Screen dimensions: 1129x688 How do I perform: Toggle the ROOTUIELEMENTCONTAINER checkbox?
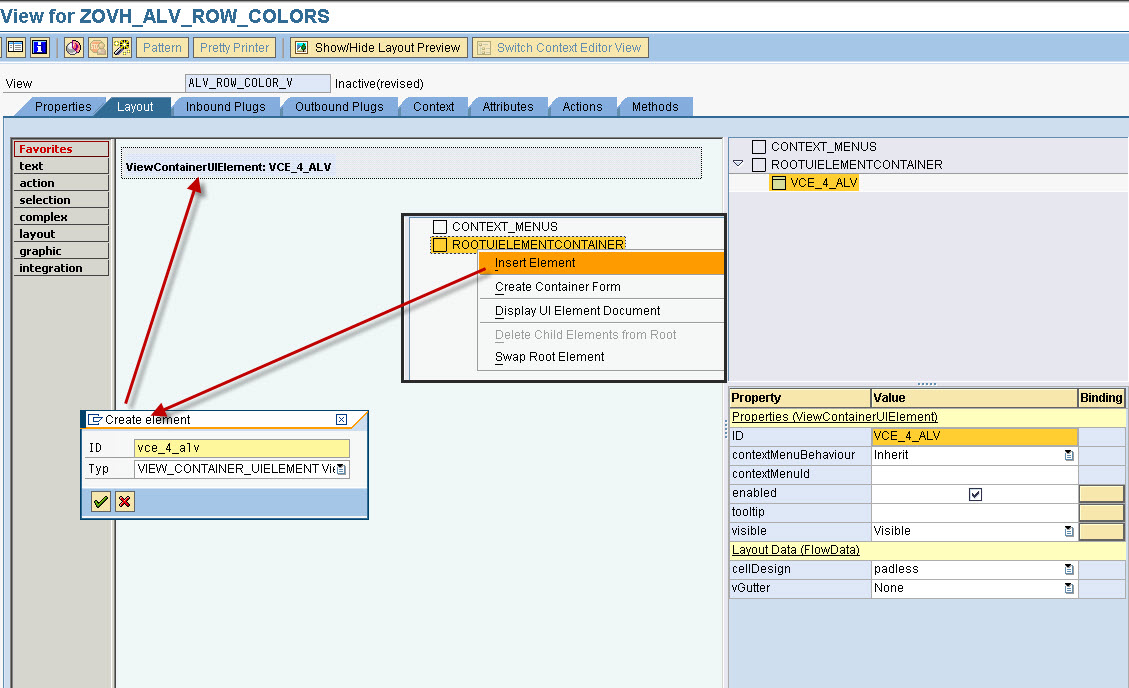[757, 164]
